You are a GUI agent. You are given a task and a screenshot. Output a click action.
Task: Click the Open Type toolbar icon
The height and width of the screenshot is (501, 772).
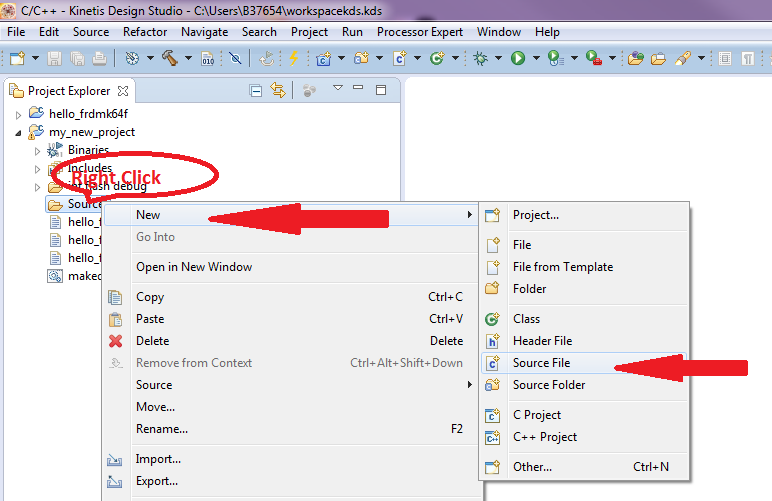click(636, 59)
